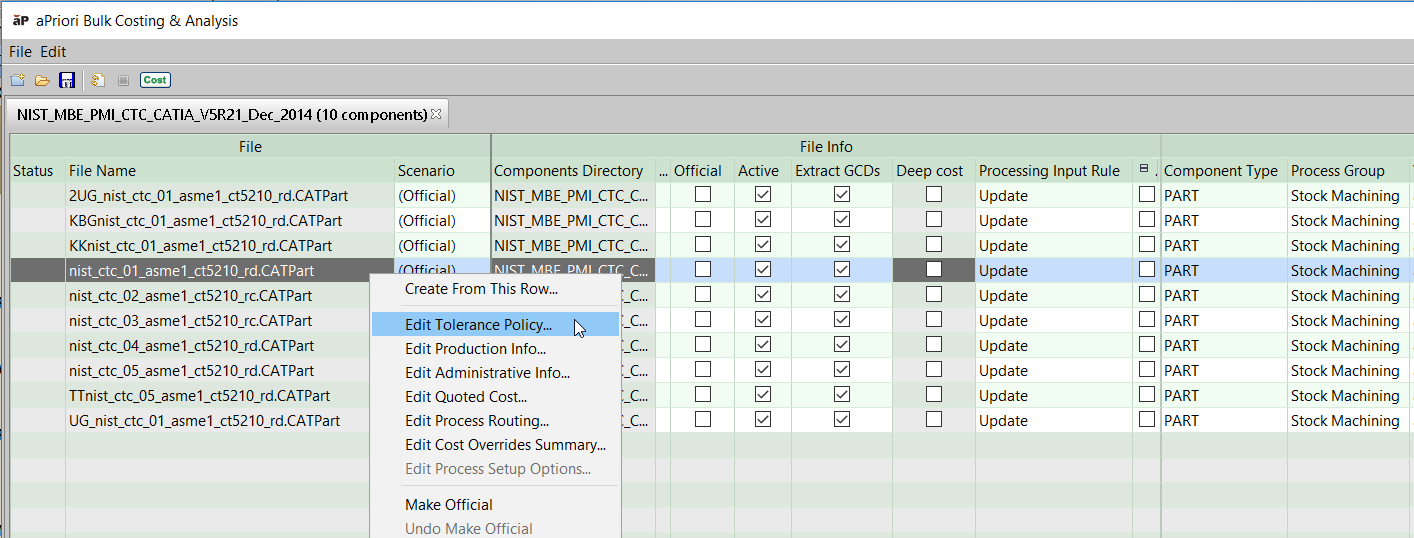This screenshot has width=1414, height=538.
Task: Open the File menu
Action: pos(20,51)
